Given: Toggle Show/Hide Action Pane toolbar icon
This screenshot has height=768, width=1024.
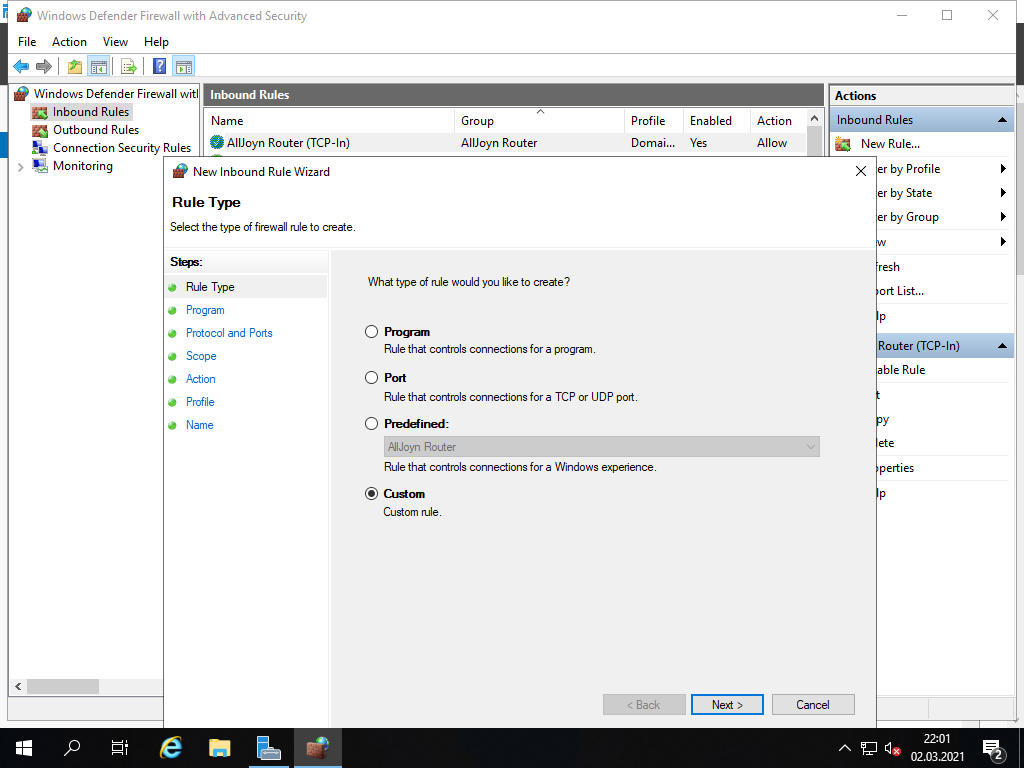Looking at the screenshot, I should tap(183, 67).
